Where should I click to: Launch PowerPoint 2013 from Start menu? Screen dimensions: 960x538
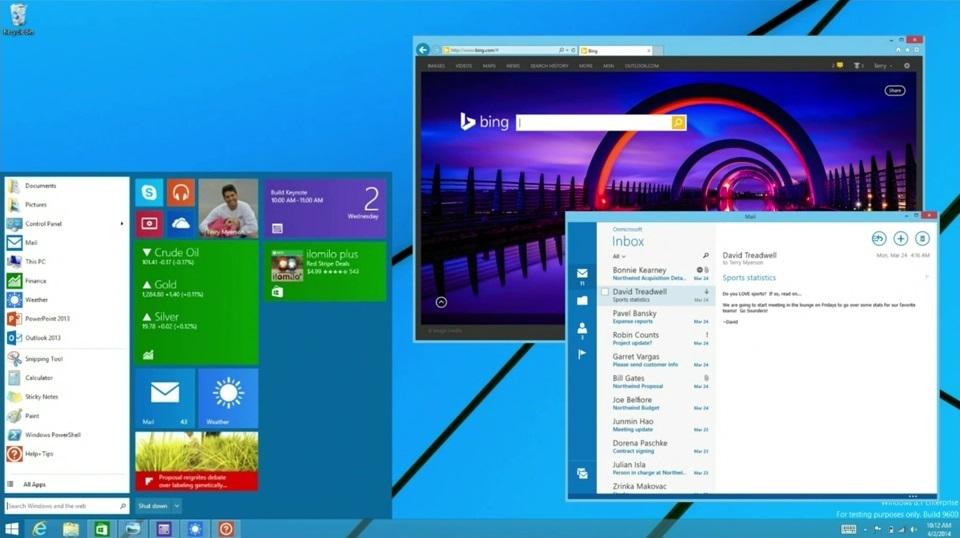47,318
